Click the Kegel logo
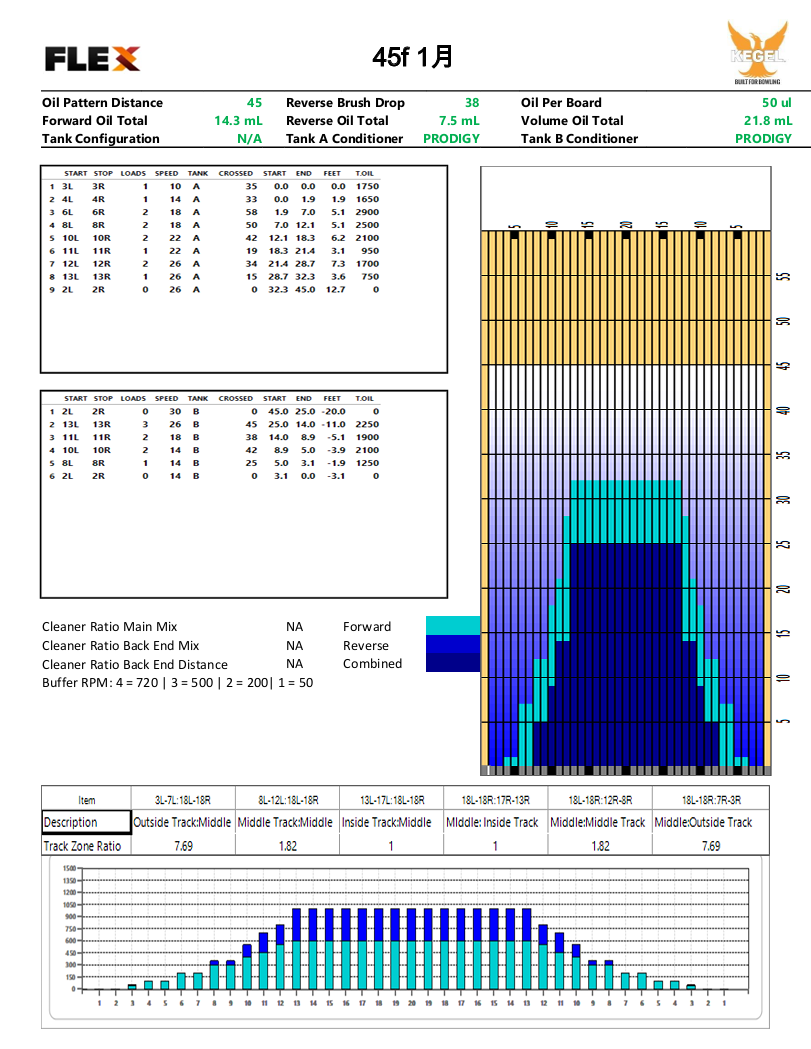Image resolution: width=811 pixels, height=1049 pixels. [758, 56]
